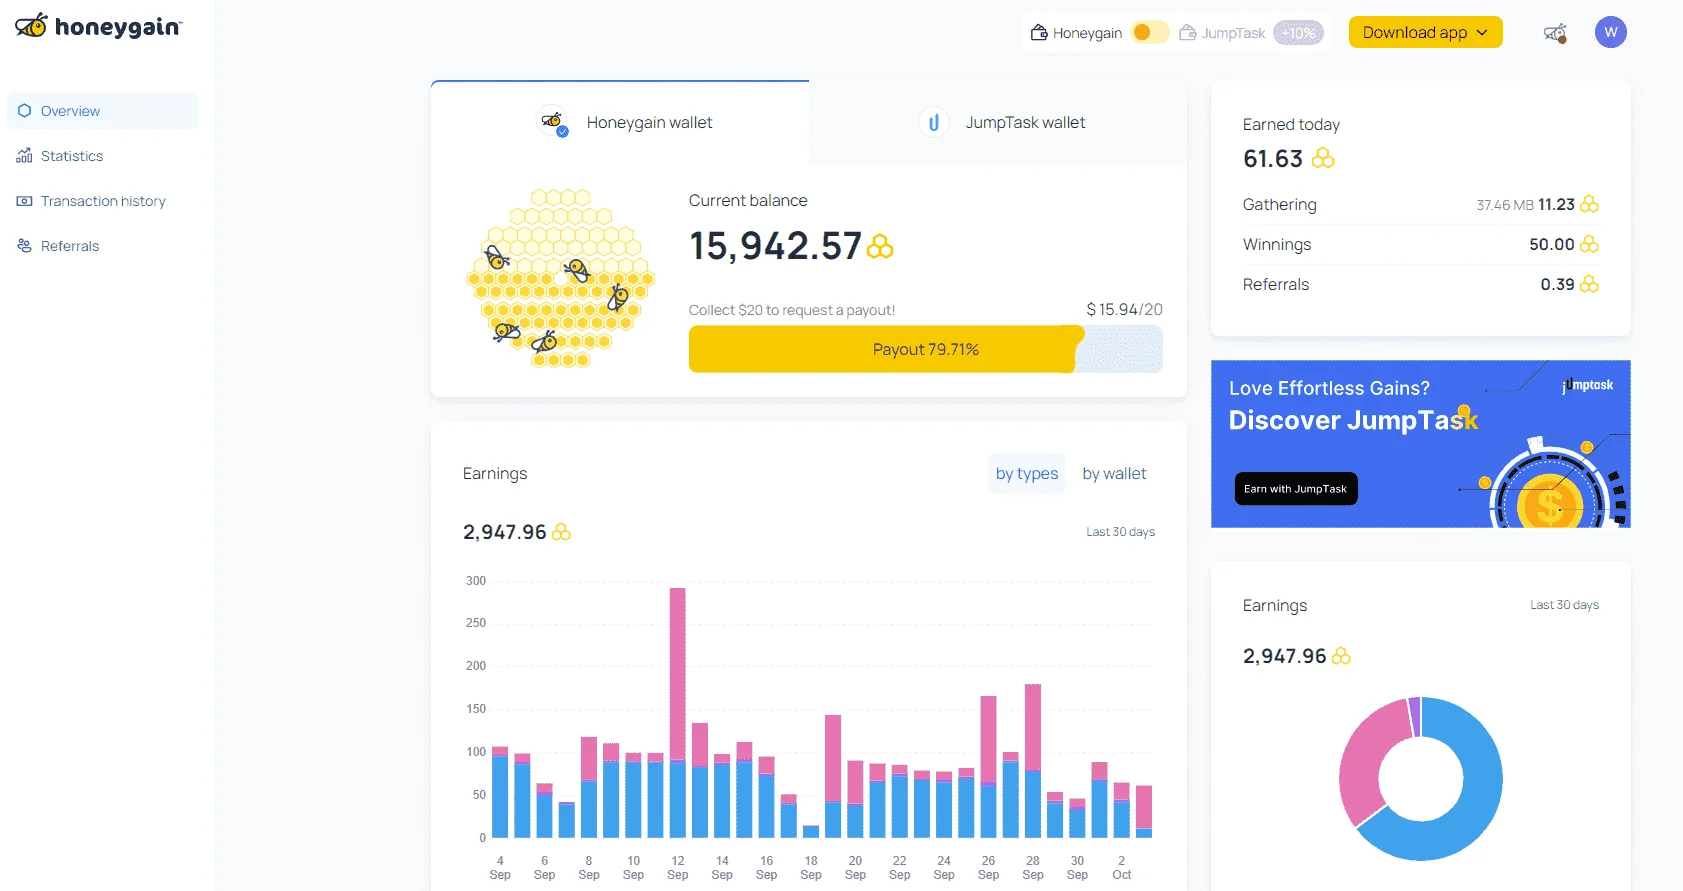This screenshot has width=1683, height=891.
Task: Click the Discover JumpTask banner heading
Action: pyautogui.click(x=1353, y=420)
